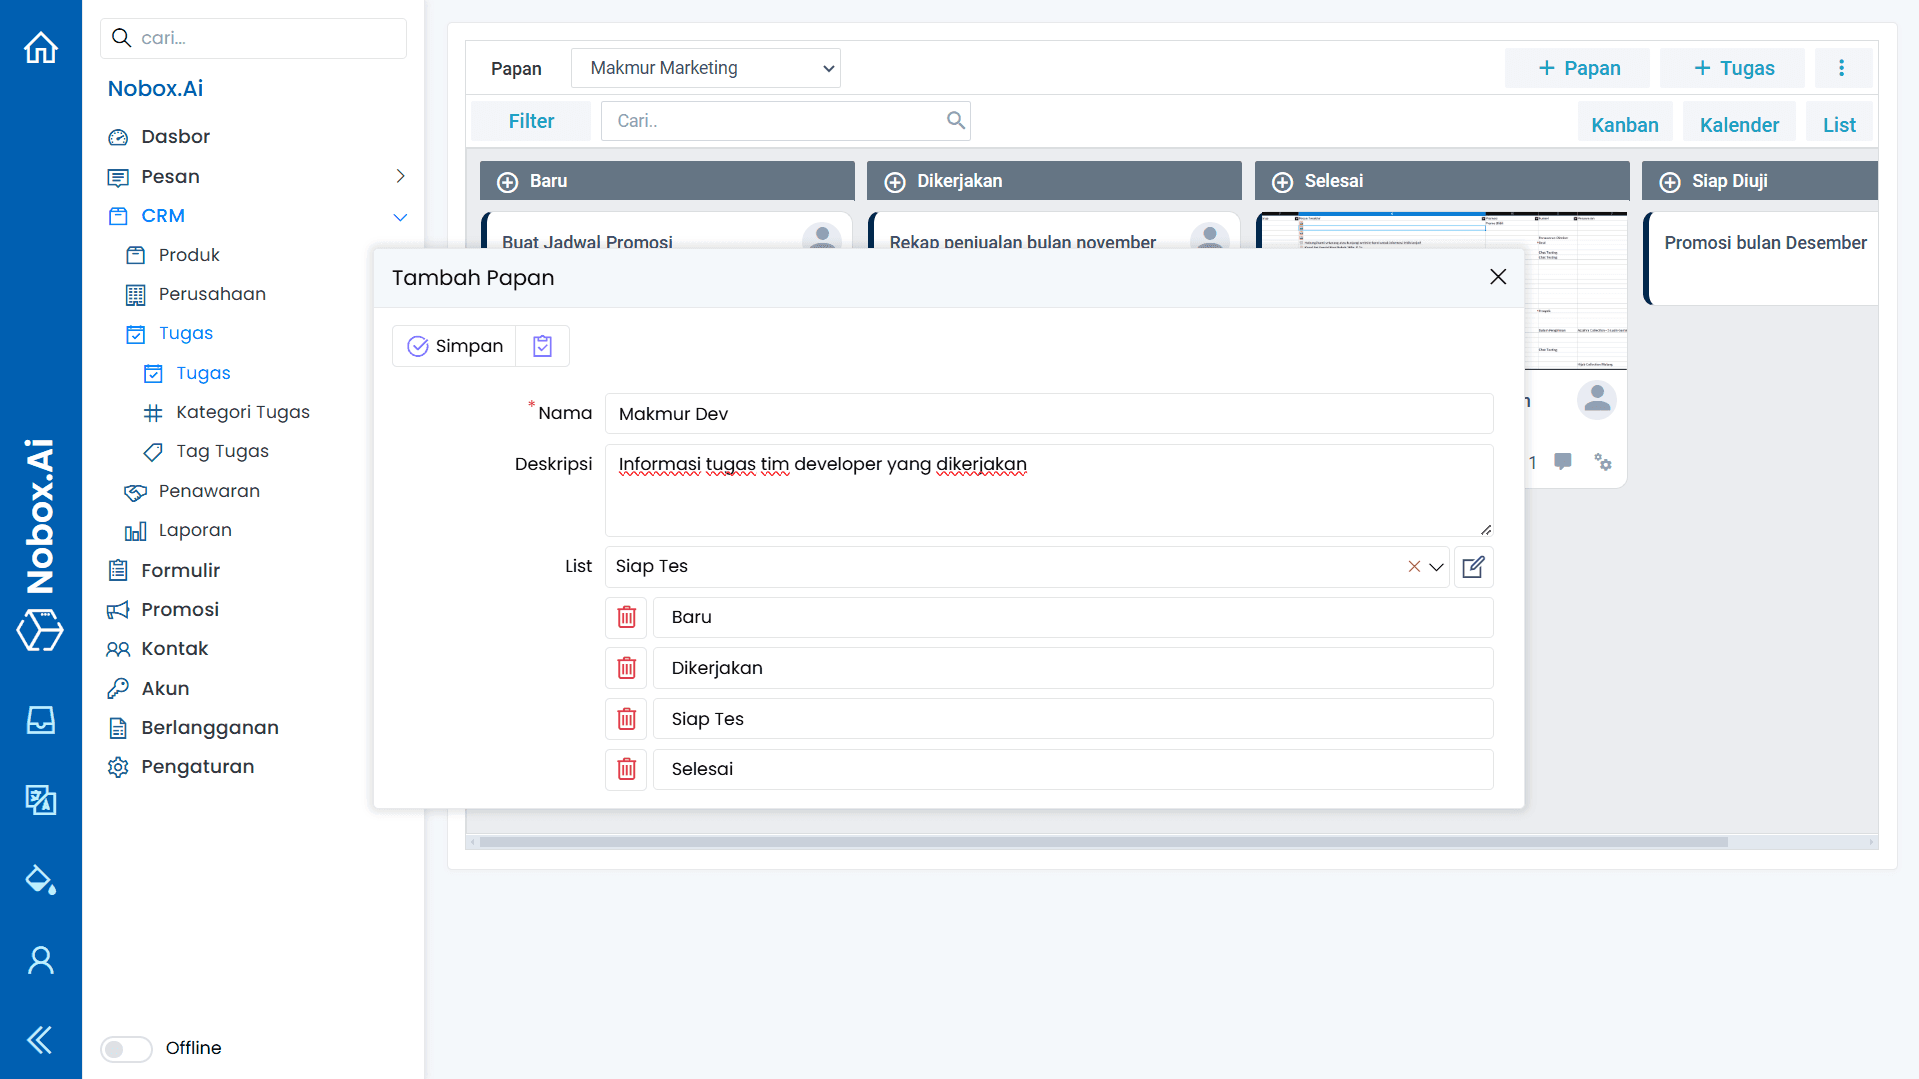Toggle the Offline switch
Viewport: 1919px width, 1079px height.
click(x=126, y=1049)
